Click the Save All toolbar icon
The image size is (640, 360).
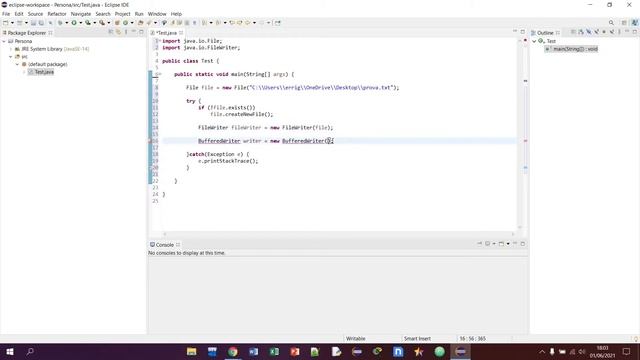(41, 23)
